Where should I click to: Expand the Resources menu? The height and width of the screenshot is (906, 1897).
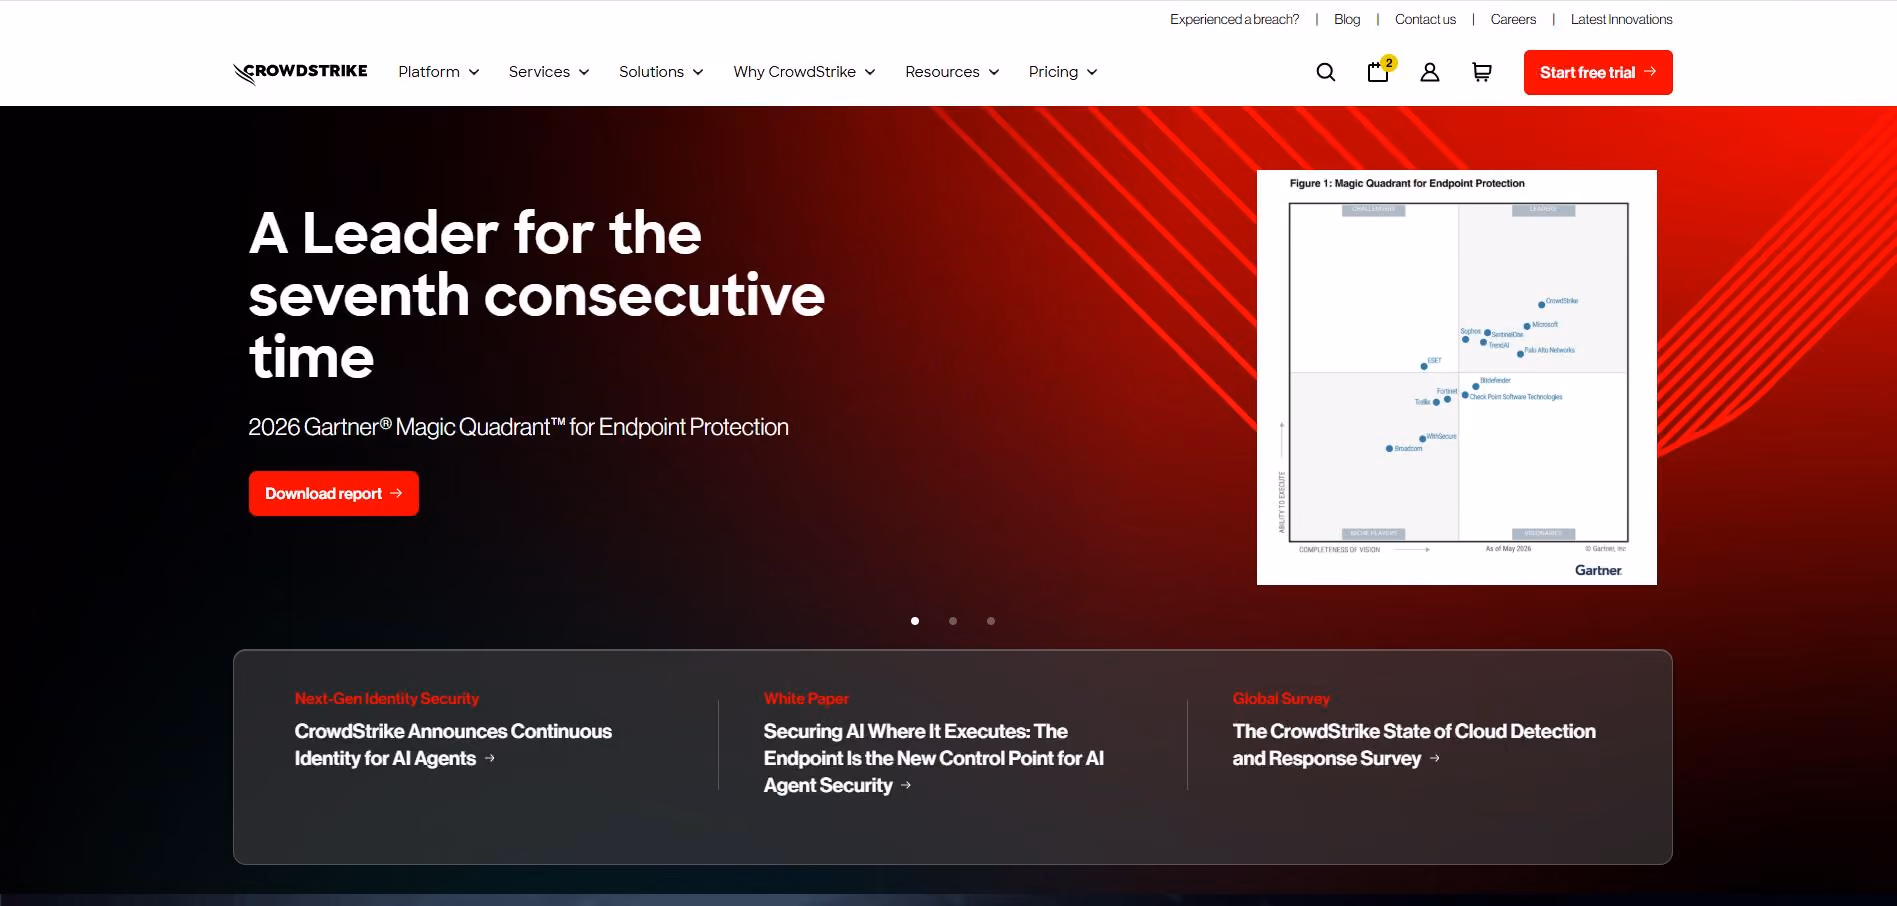pos(952,72)
